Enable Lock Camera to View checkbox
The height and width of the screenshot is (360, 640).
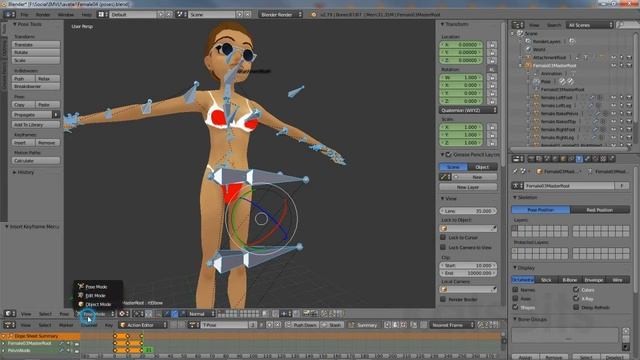443,247
